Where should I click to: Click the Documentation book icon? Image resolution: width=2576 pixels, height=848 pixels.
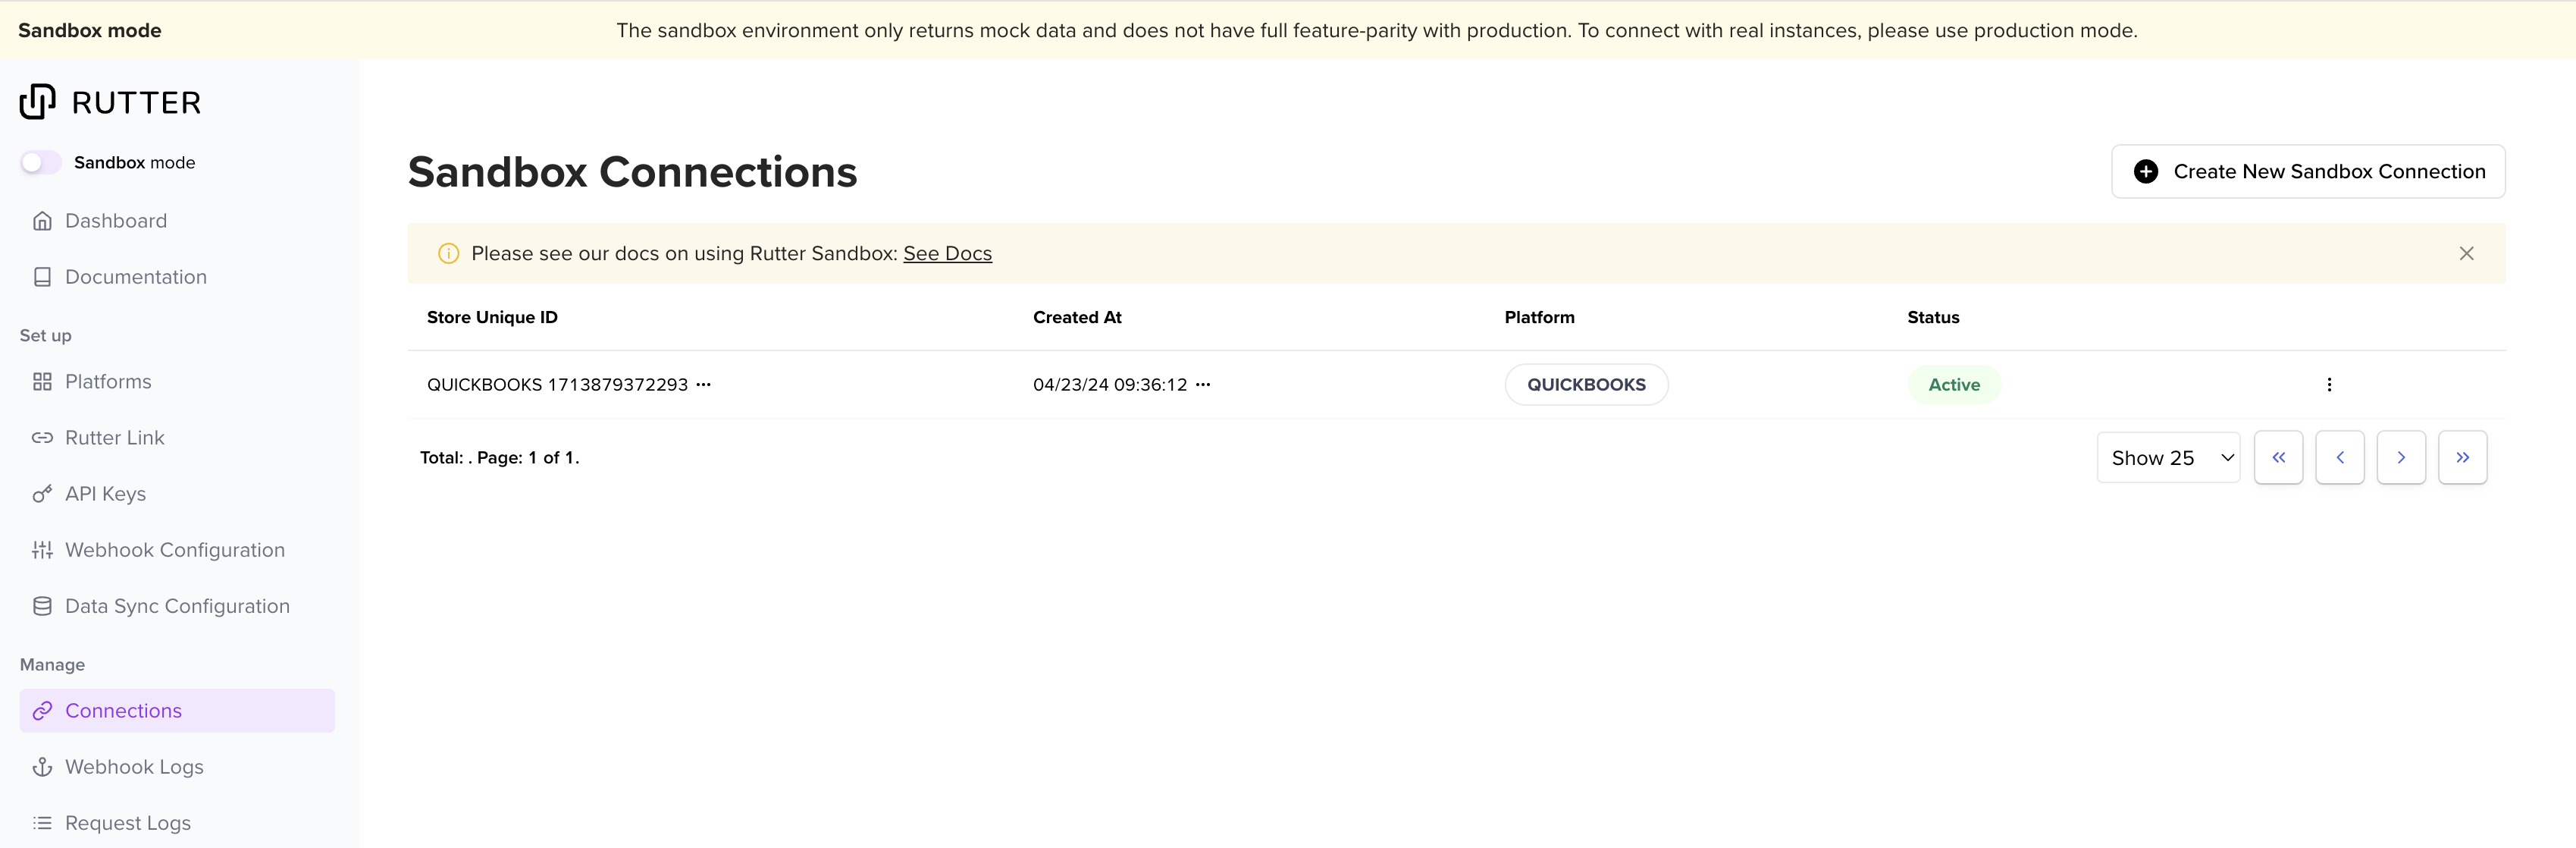click(x=42, y=277)
